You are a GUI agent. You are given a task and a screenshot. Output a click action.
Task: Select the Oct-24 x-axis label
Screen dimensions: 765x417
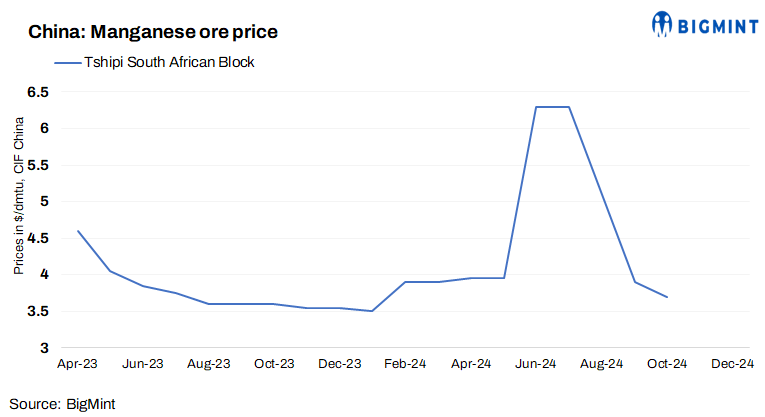point(667,365)
